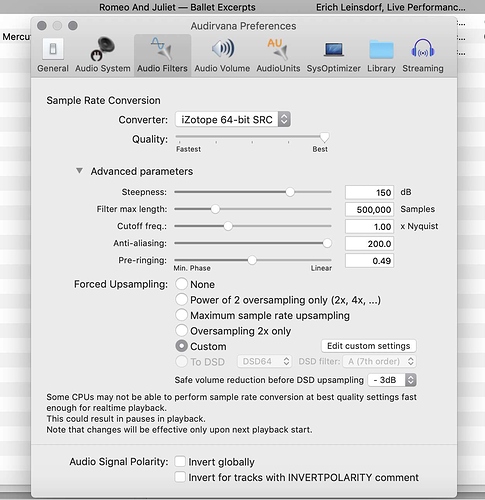Switch to the Audio System tab label
Viewport: 485px width, 500px height.
click(x=103, y=68)
